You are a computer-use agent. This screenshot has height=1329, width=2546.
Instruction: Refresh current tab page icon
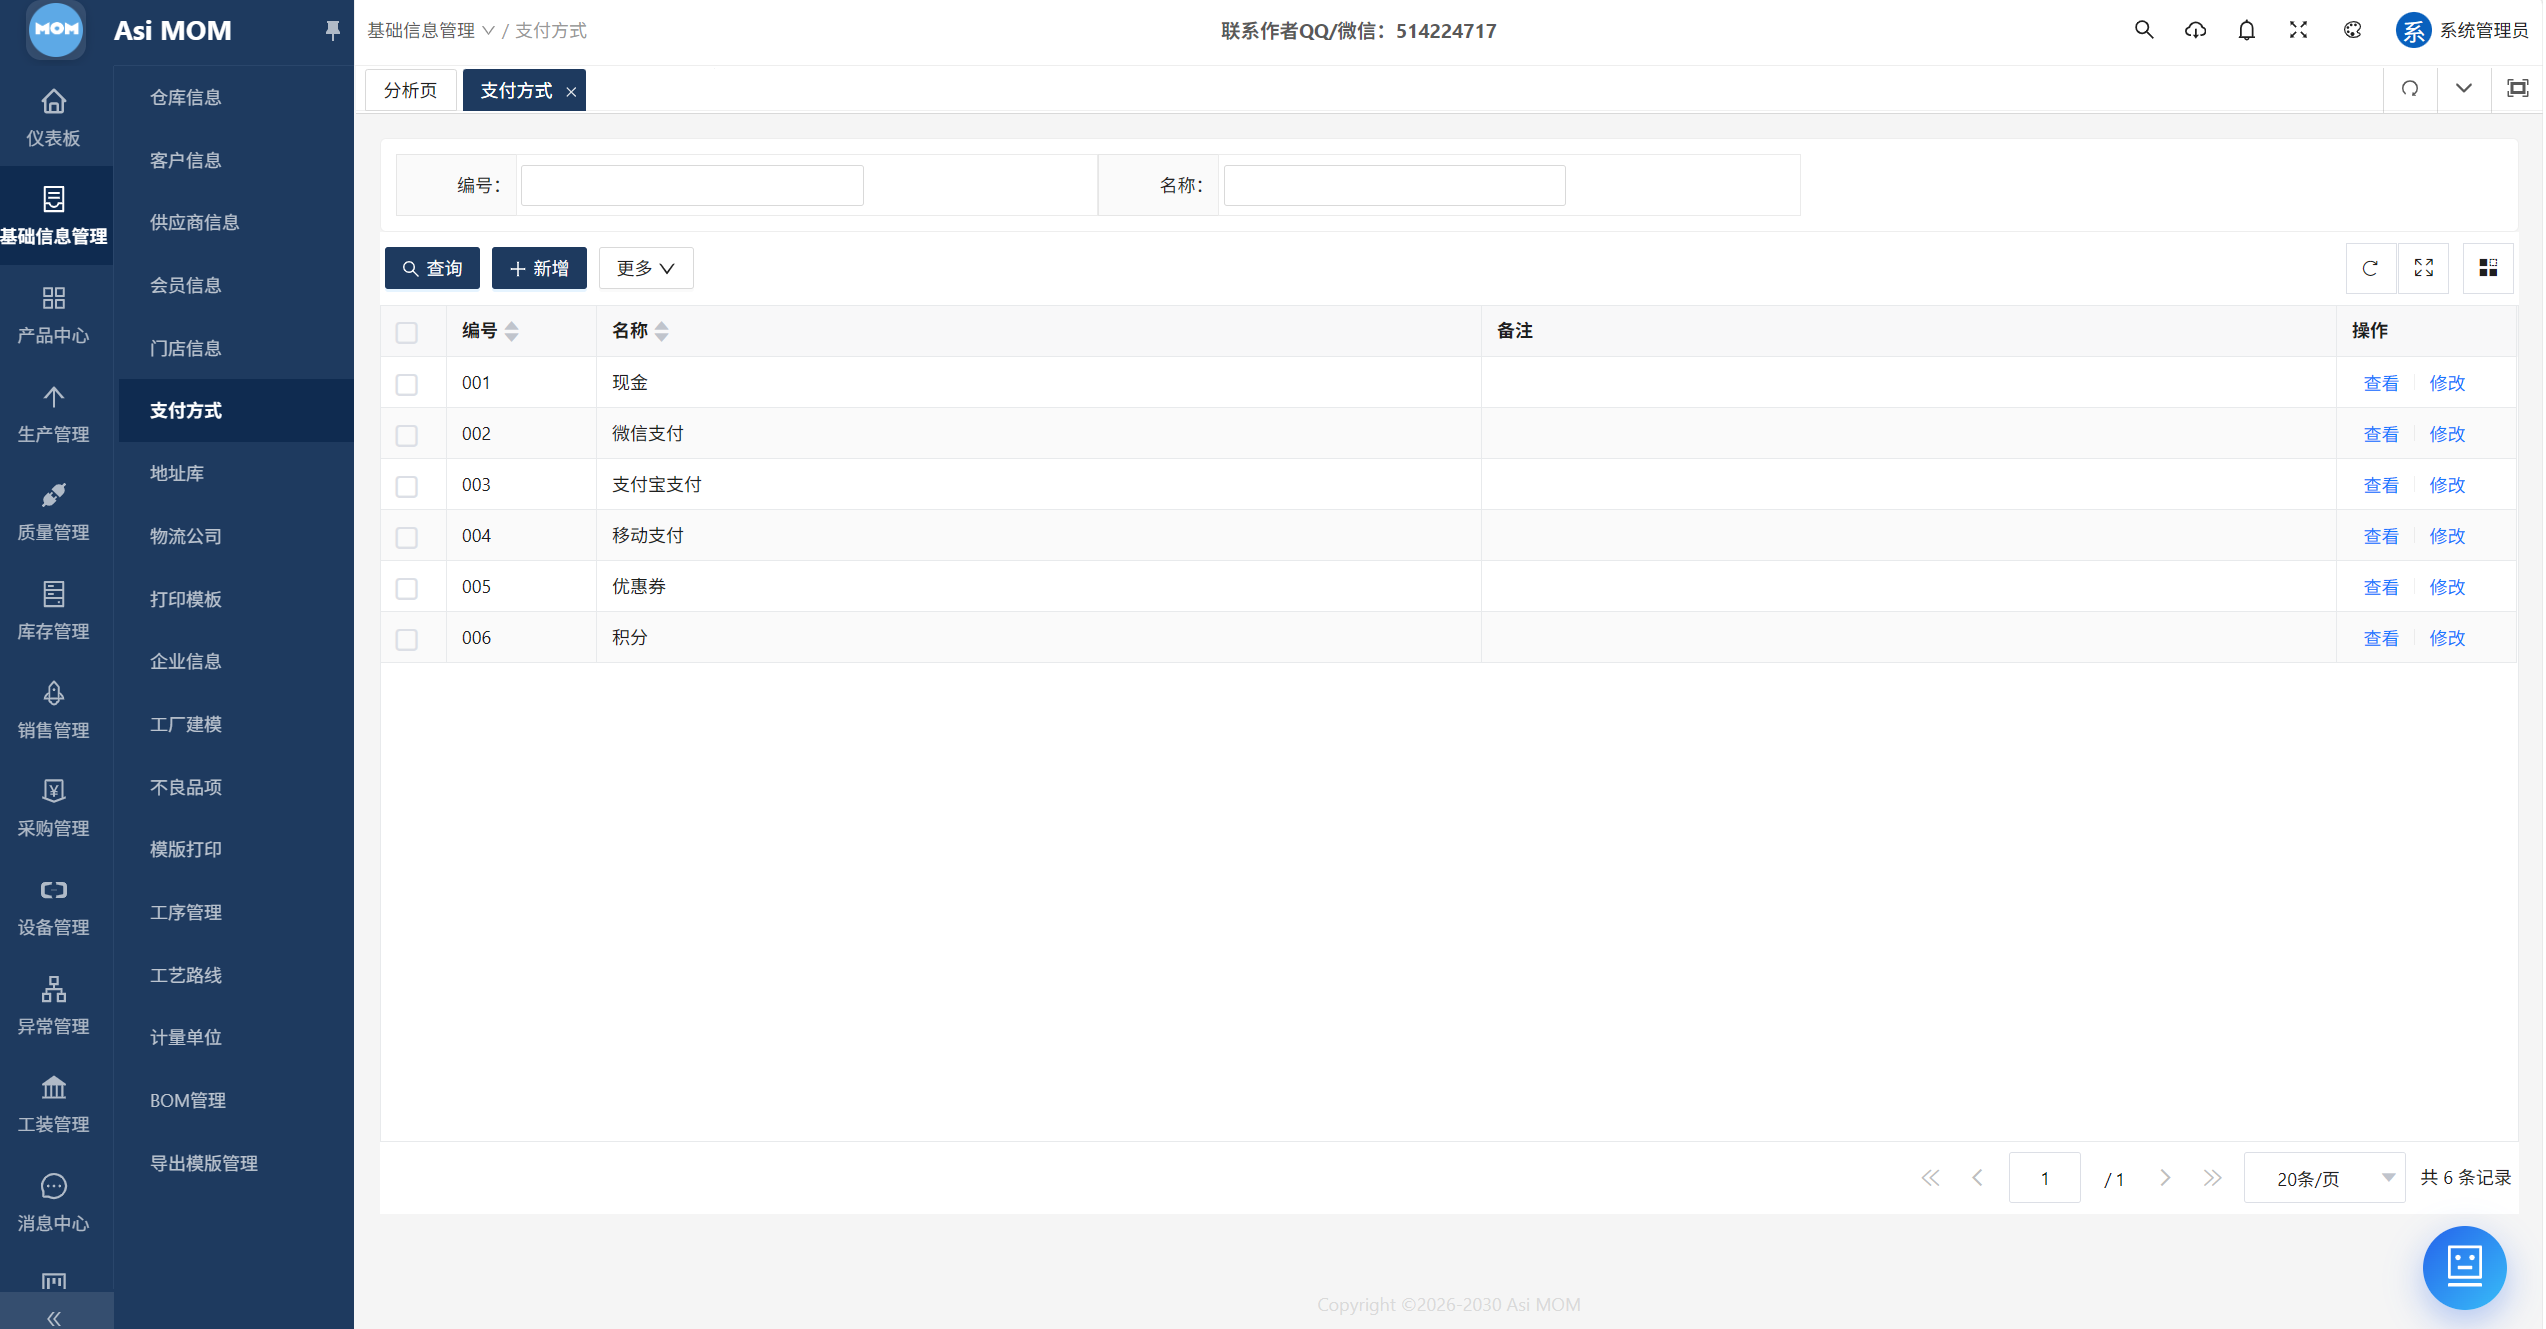point(2410,89)
